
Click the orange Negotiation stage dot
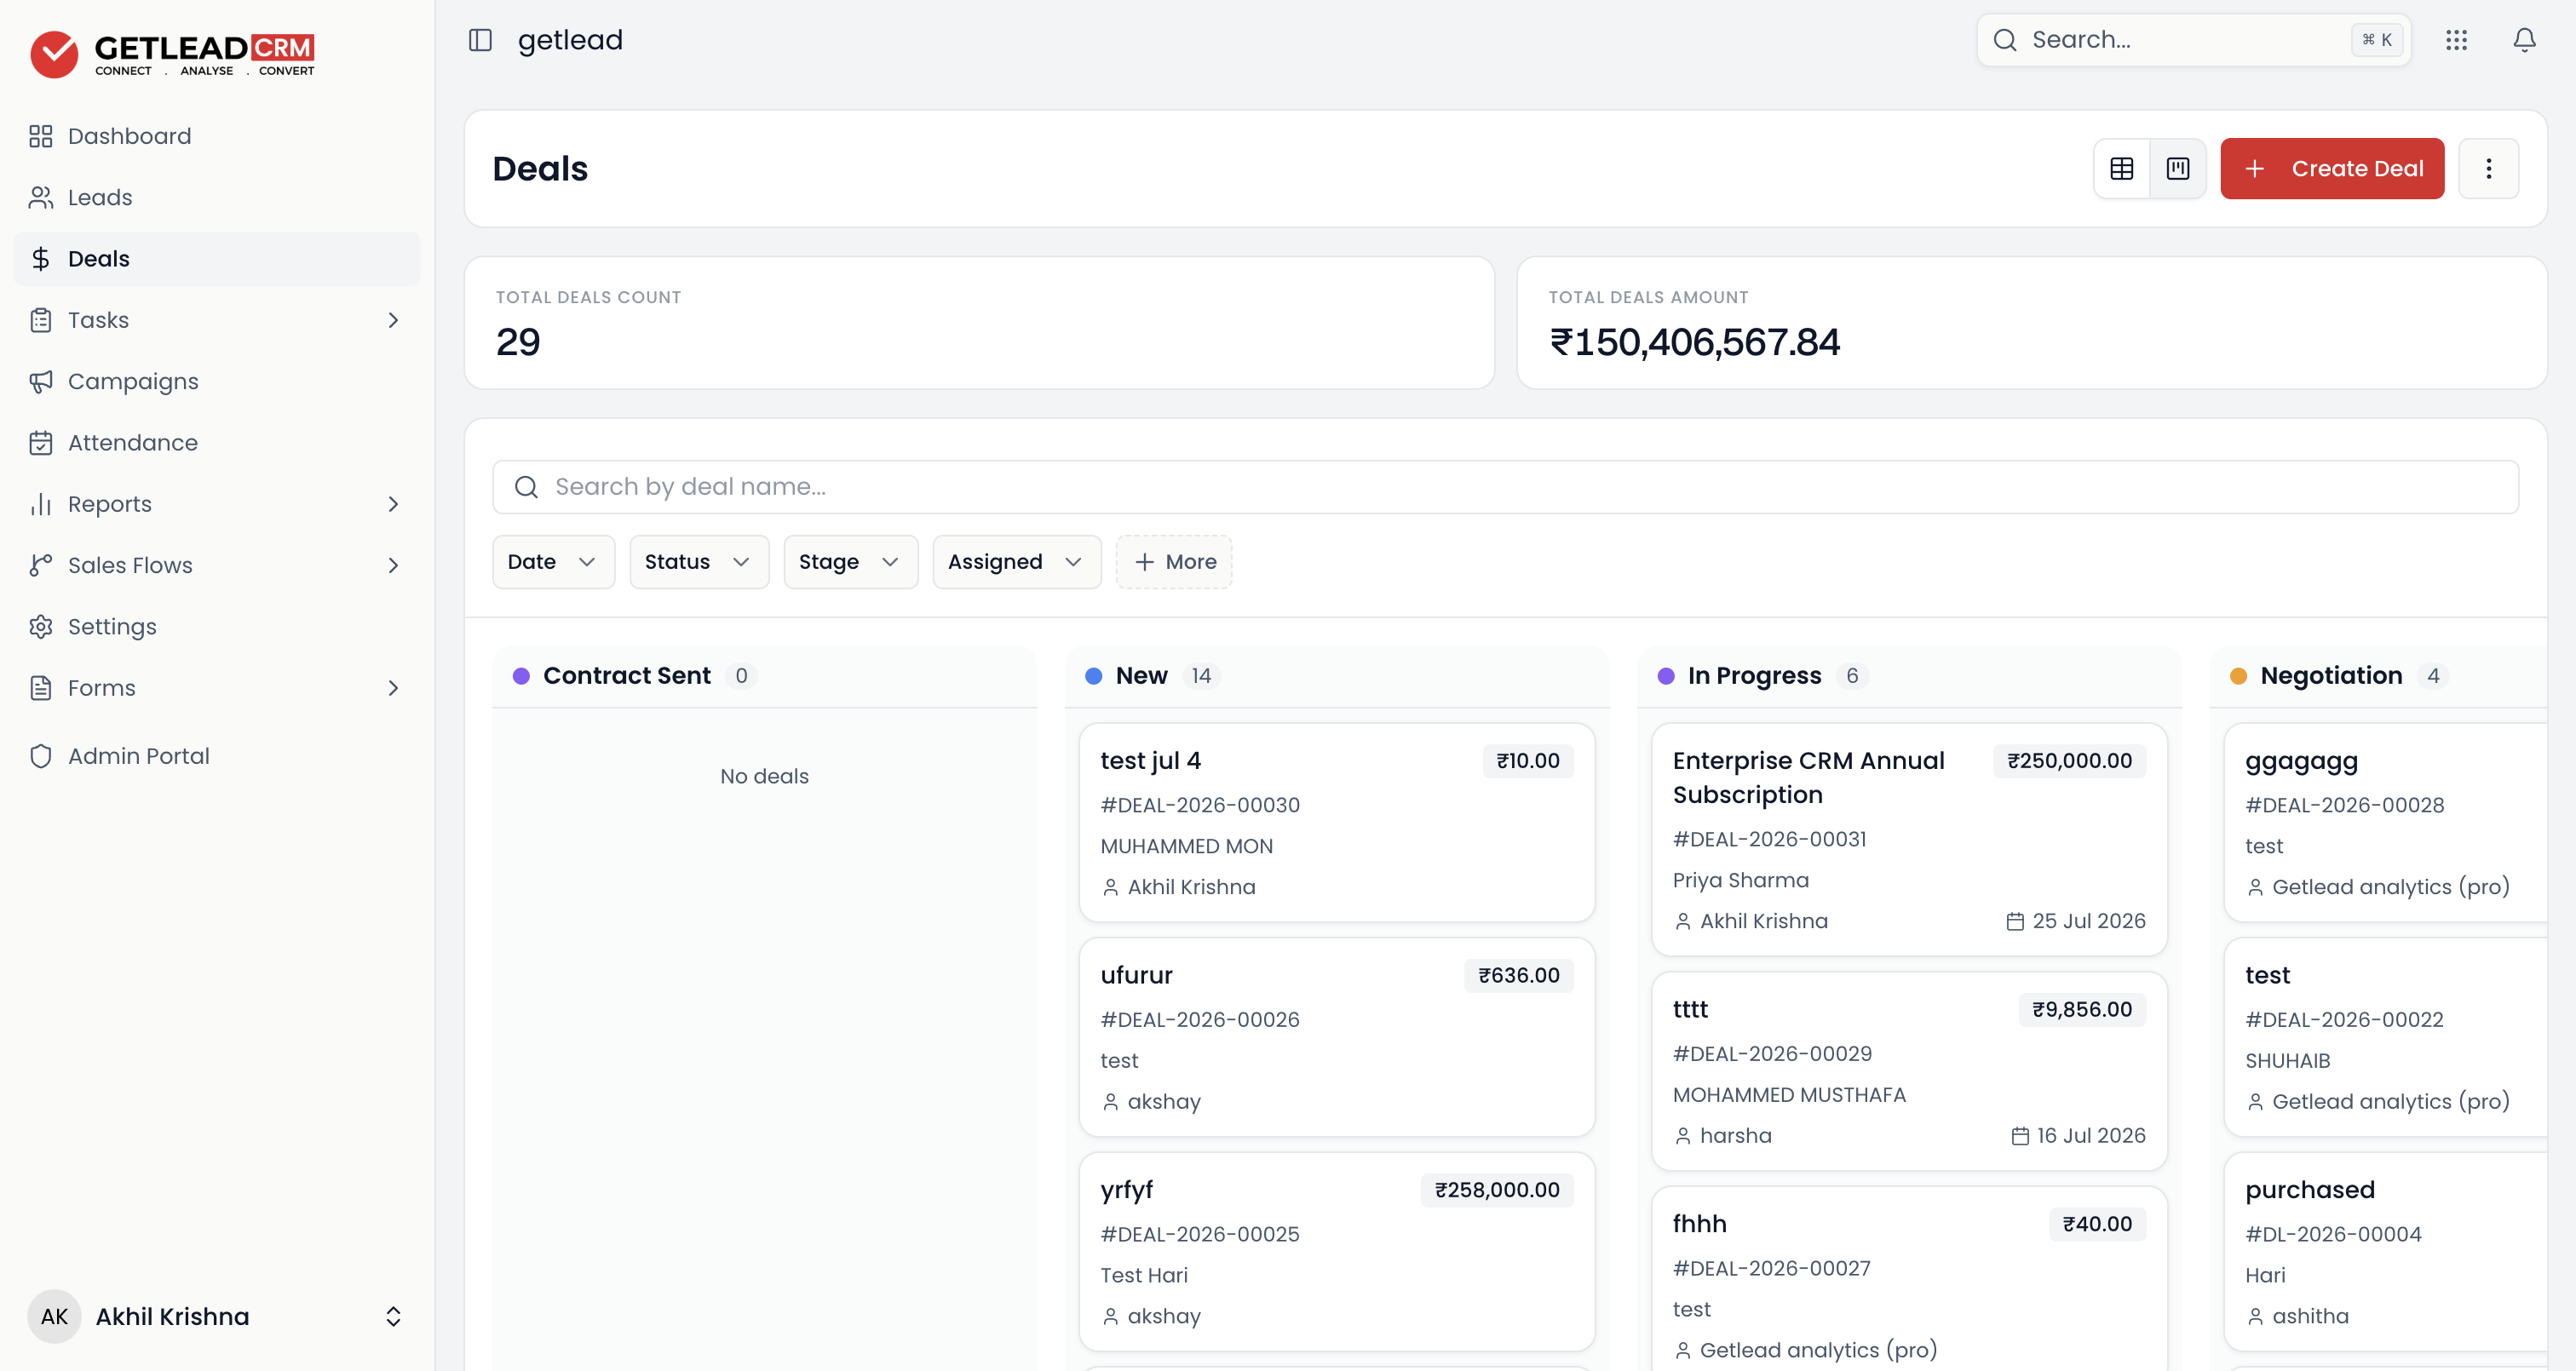coord(2238,676)
